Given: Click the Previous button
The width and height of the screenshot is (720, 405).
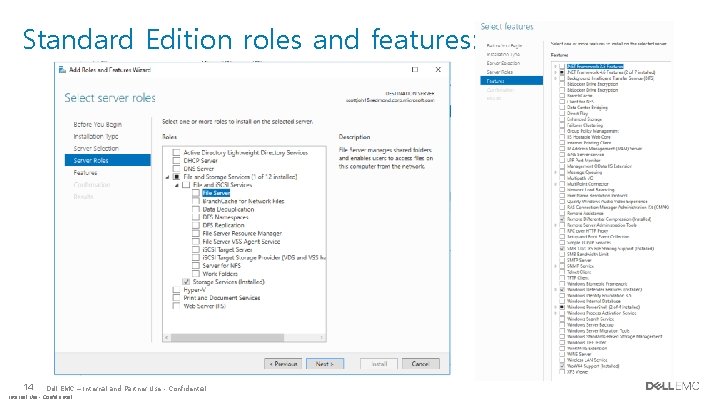Looking at the screenshot, I should pos(283,364).
